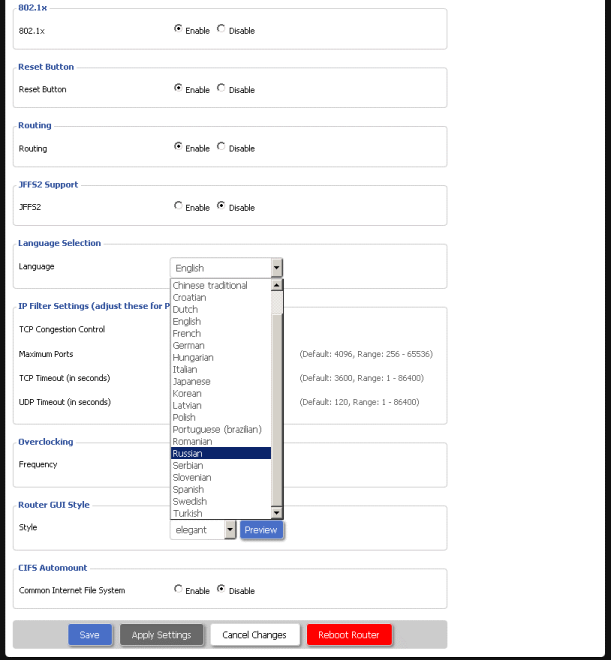Viewport: 611px width, 660px height.
Task: Select Romanian language option
Action: 221,442
